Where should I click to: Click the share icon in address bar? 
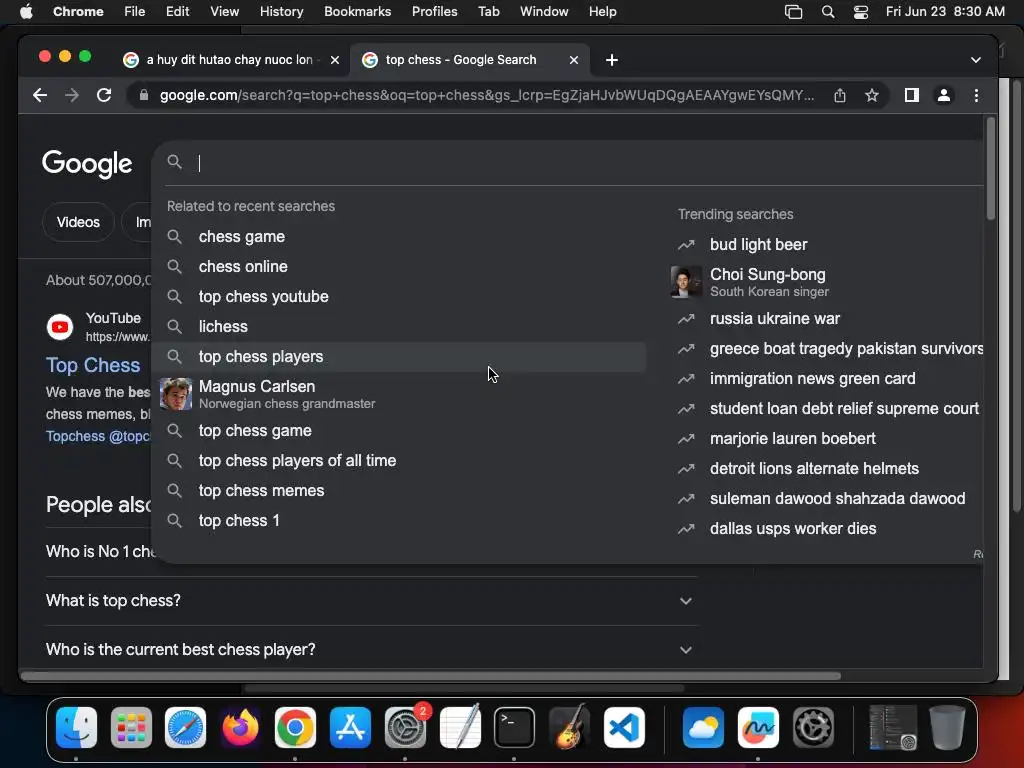(840, 95)
